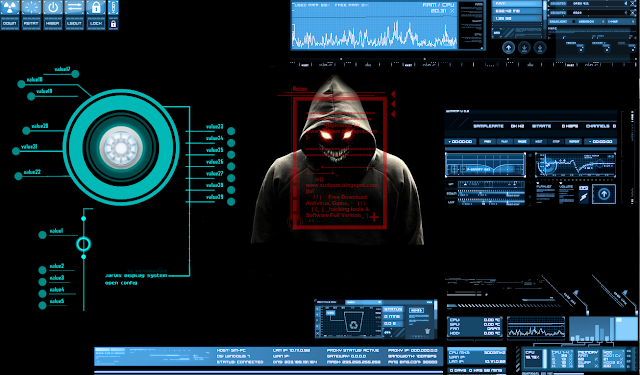
Task: Click the value22 node dot
Action: pyautogui.click(x=18, y=176)
